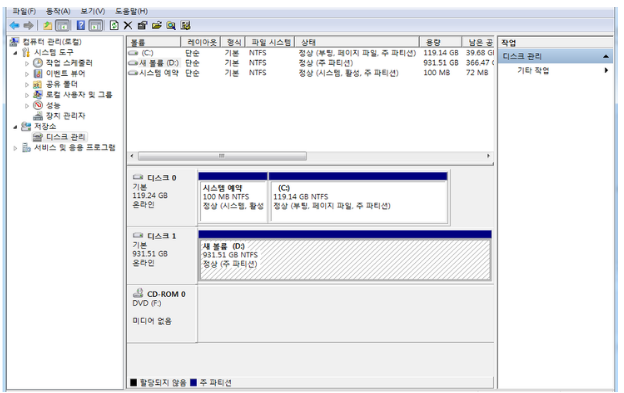Image resolution: width=624 pixels, height=393 pixels.
Task: Expand the 공유 폴더 node
Action: pos(27,84)
